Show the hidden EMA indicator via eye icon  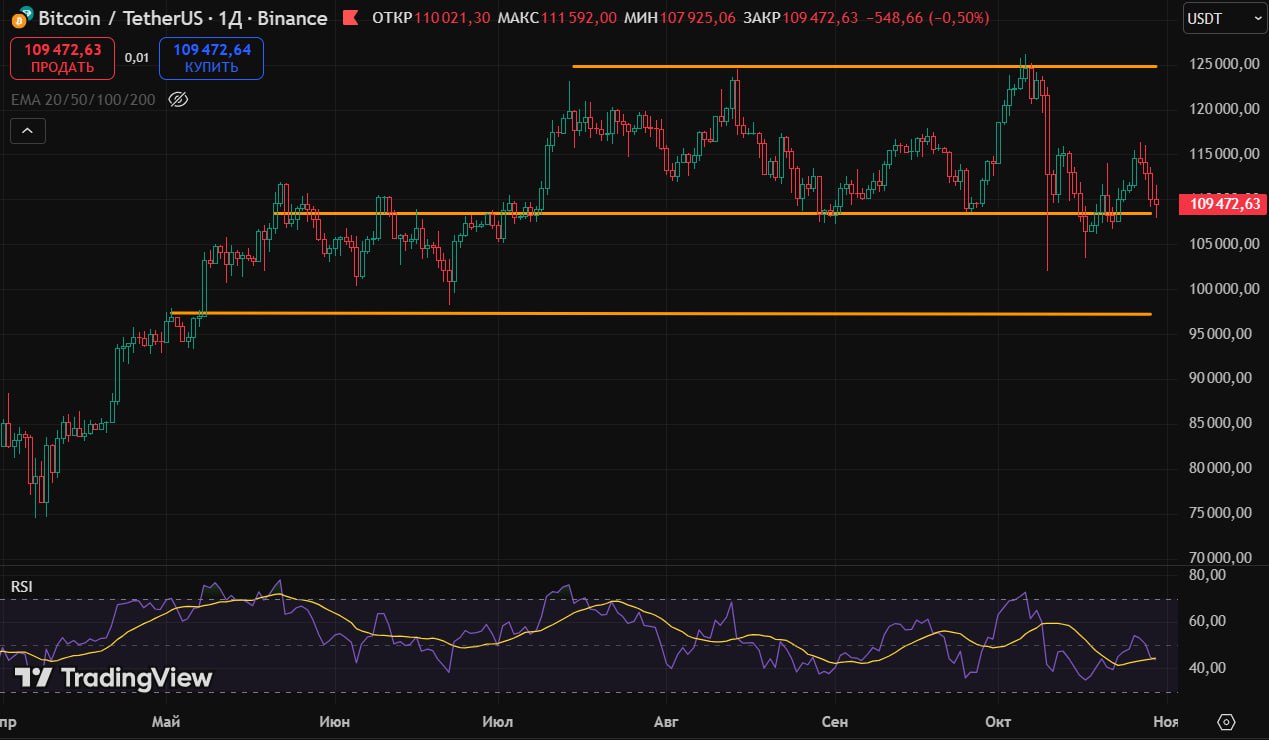[x=178, y=99]
